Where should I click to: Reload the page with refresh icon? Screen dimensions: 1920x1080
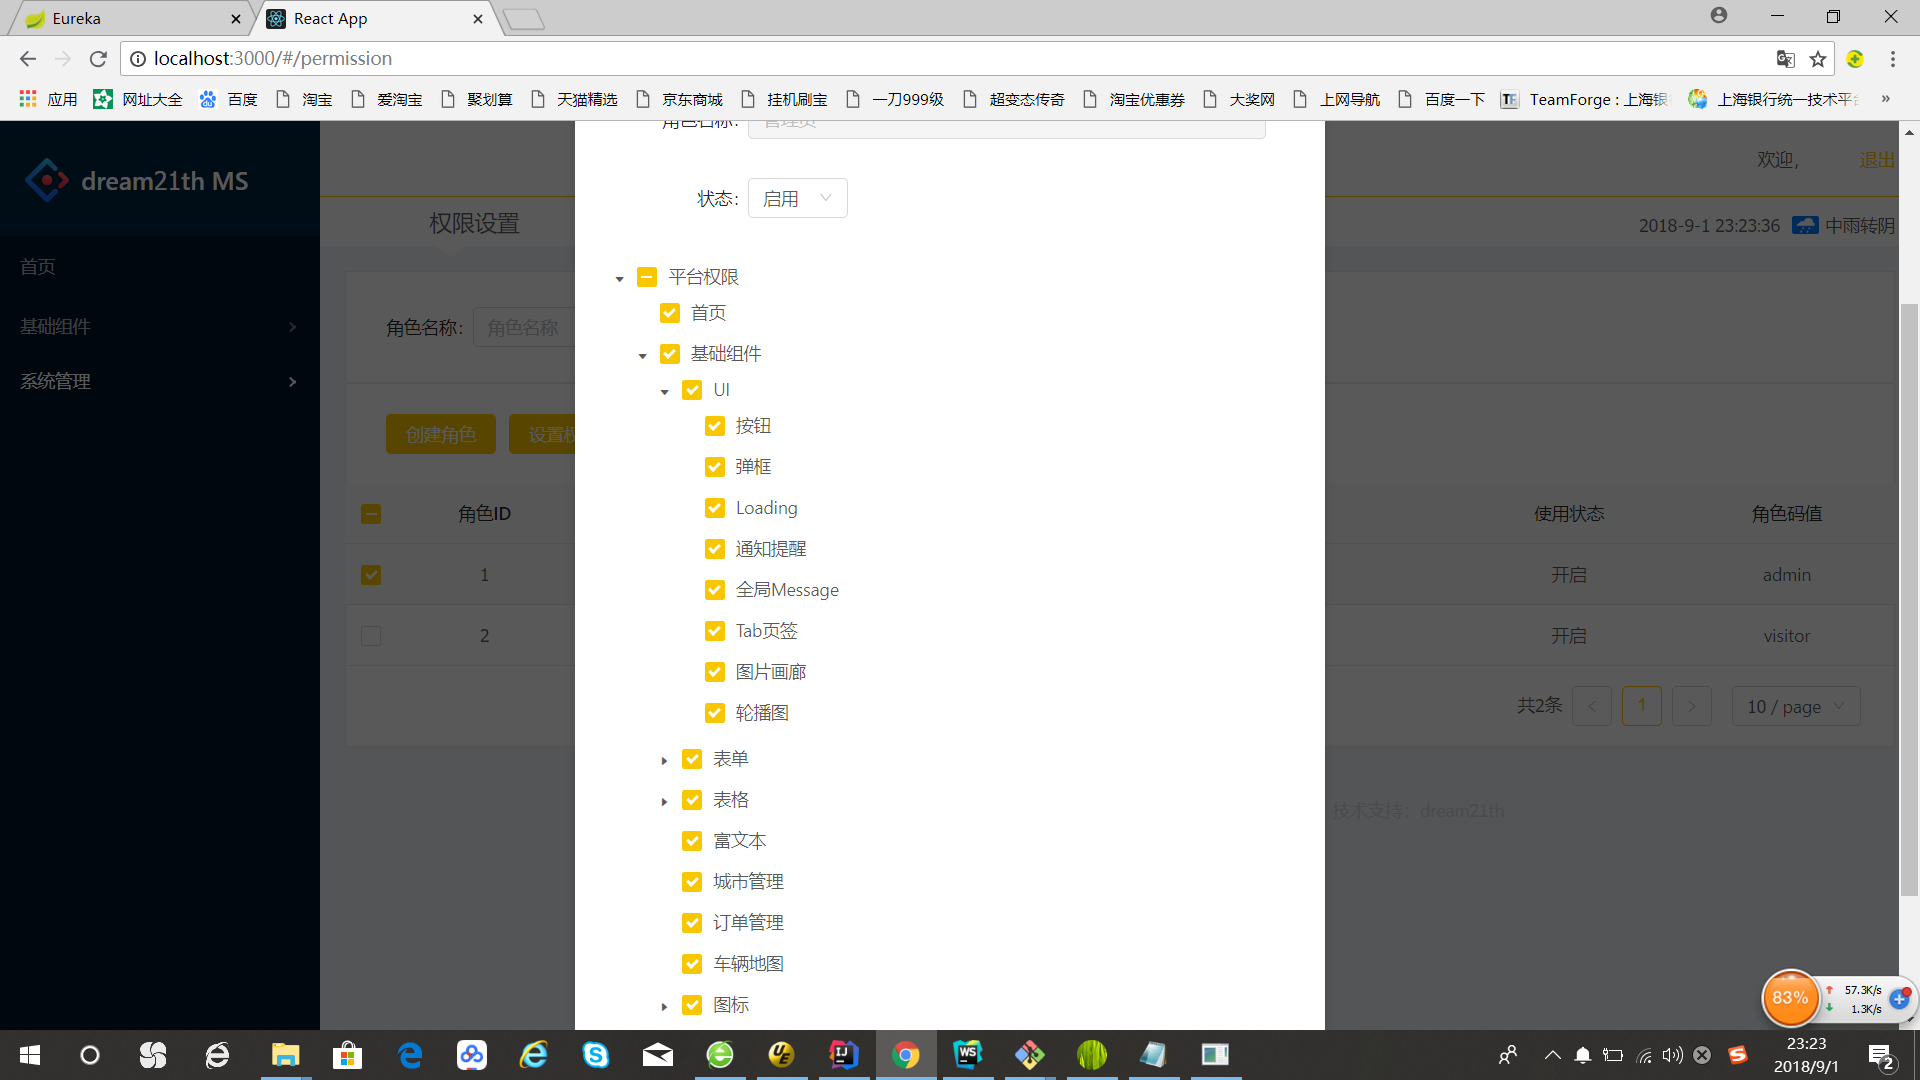click(x=98, y=59)
